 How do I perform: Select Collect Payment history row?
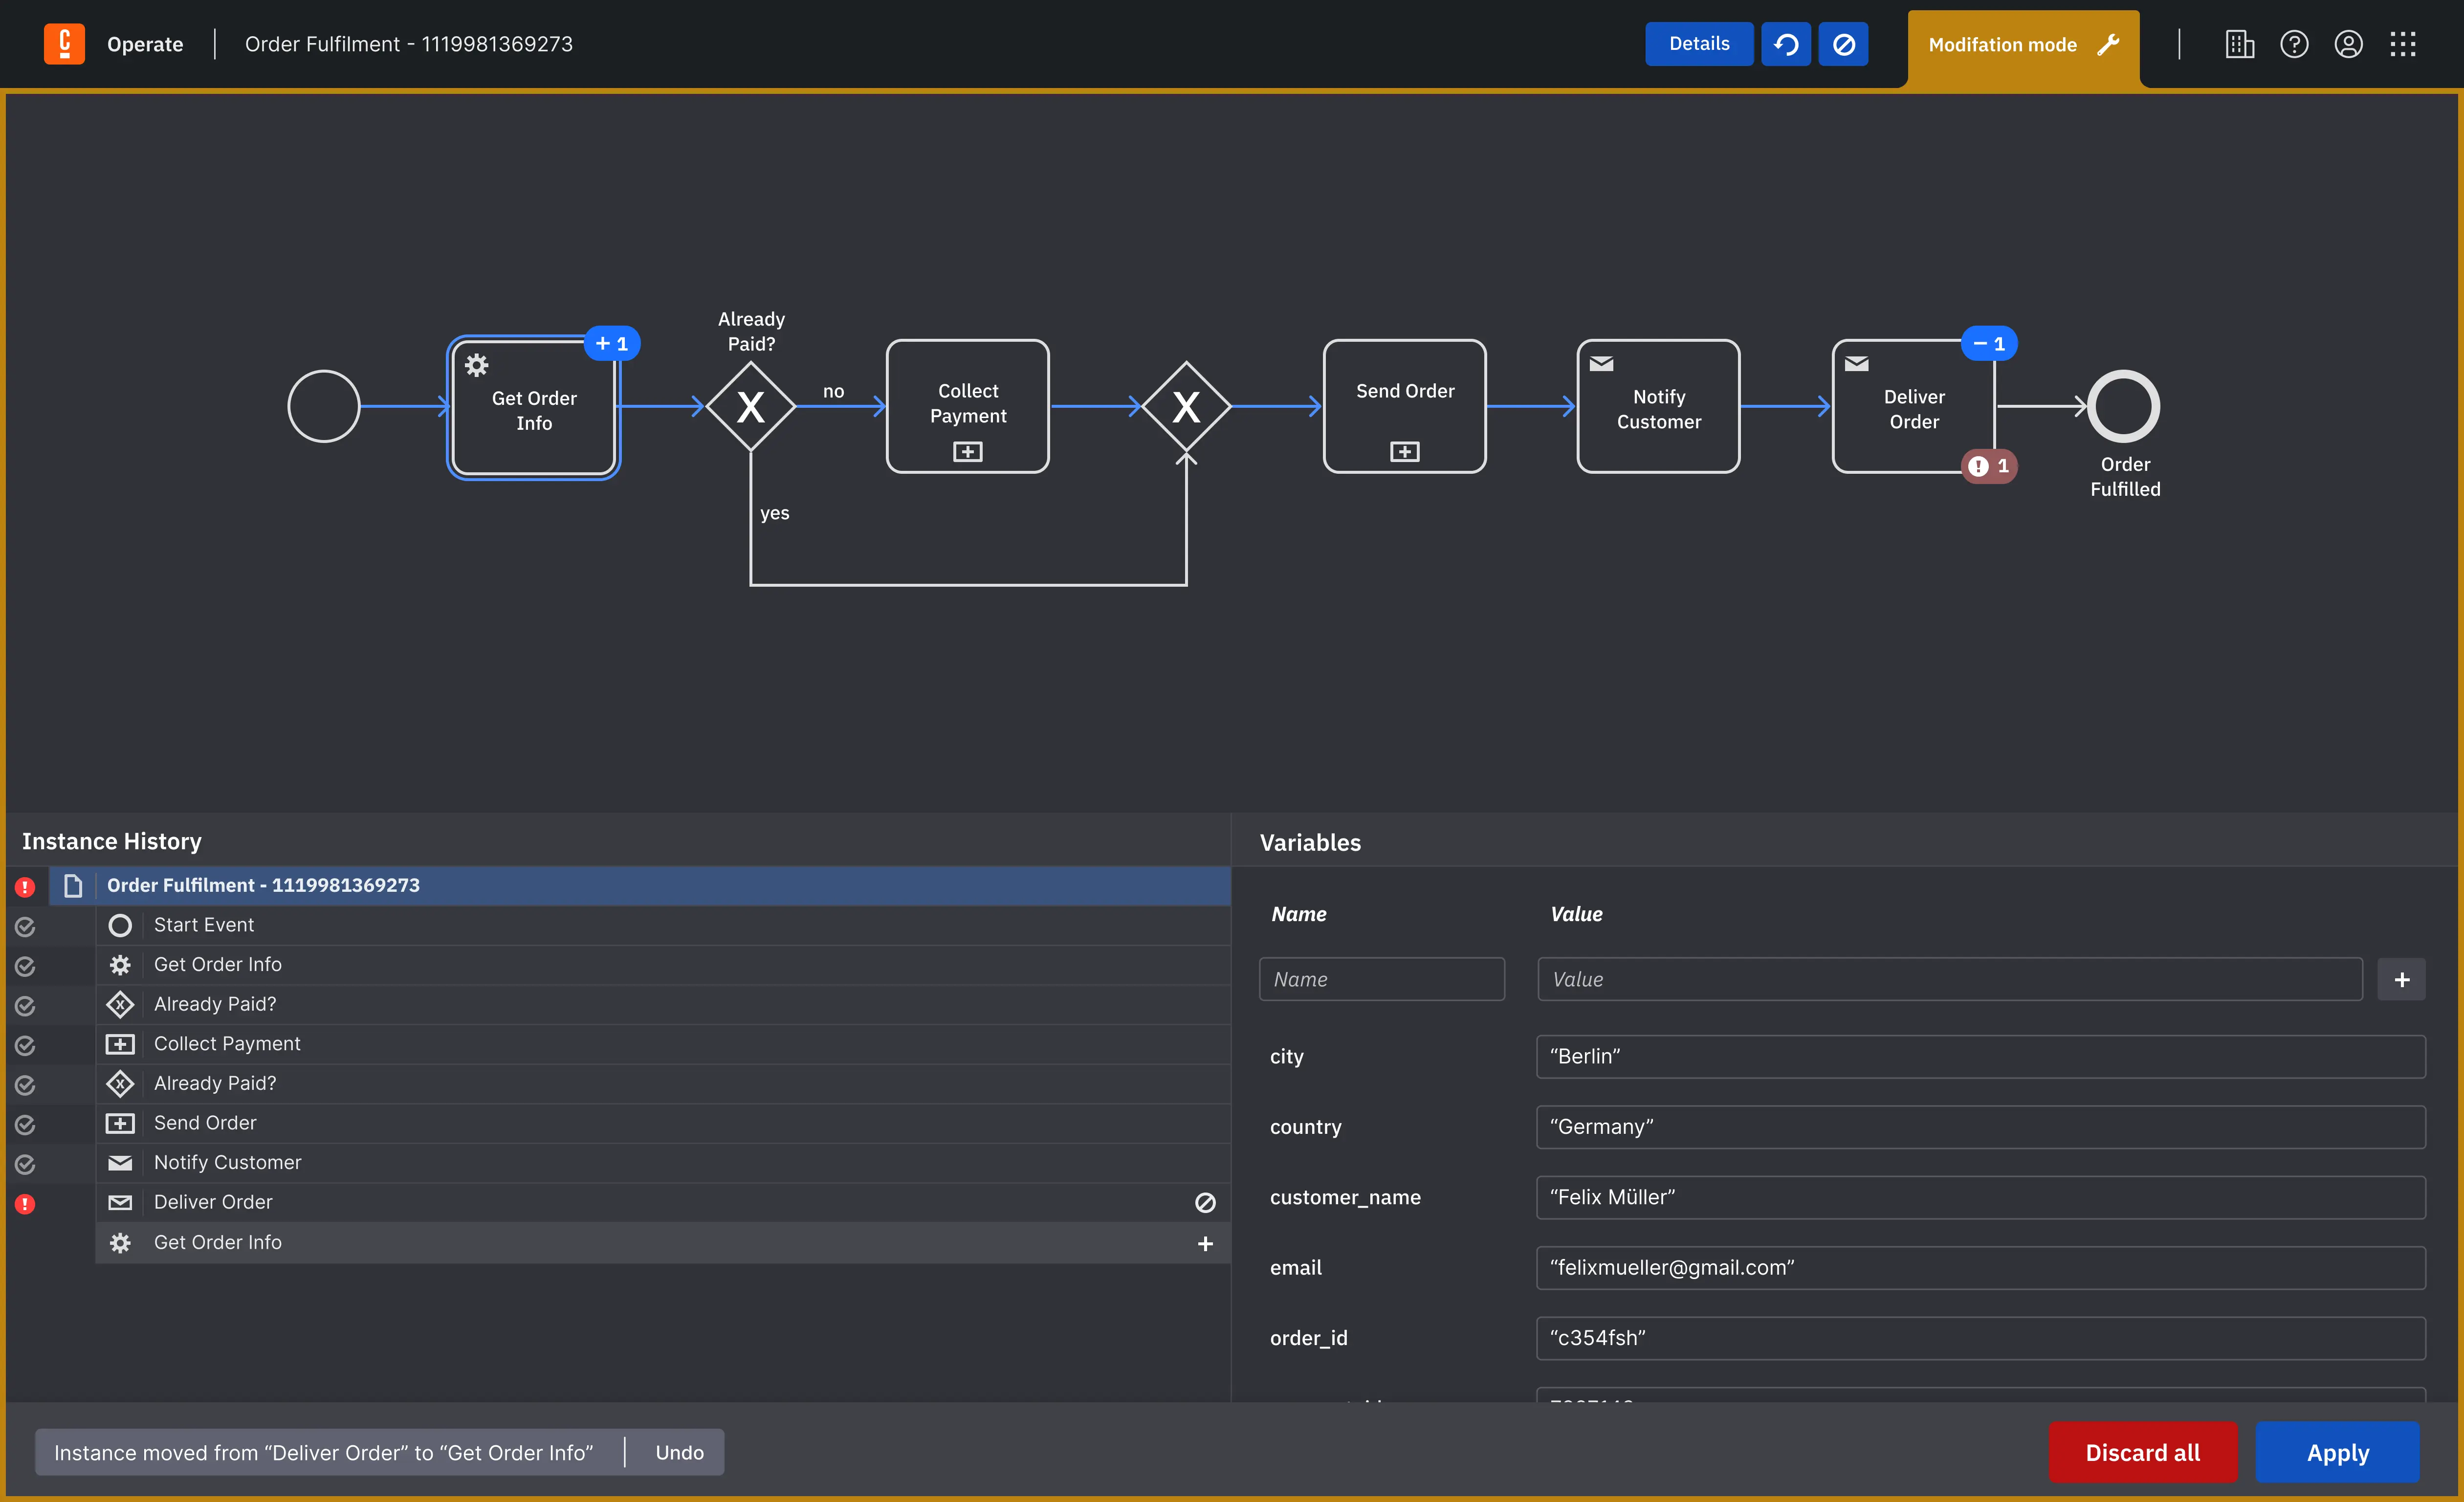663,1043
